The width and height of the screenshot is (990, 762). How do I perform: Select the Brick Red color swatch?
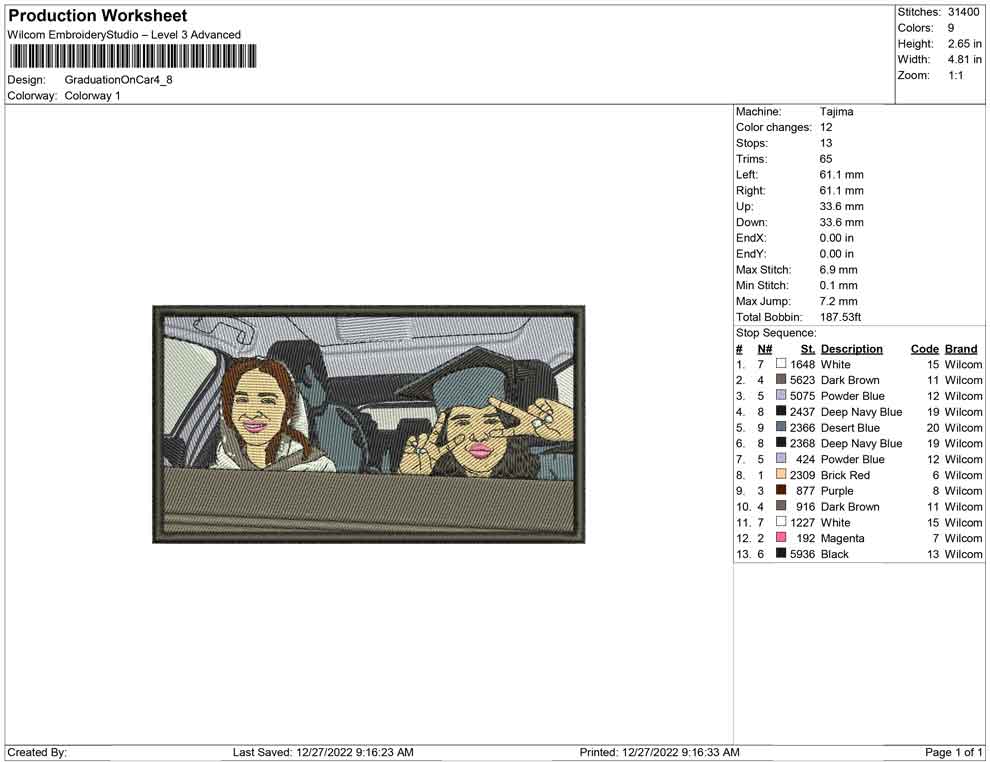[781, 475]
